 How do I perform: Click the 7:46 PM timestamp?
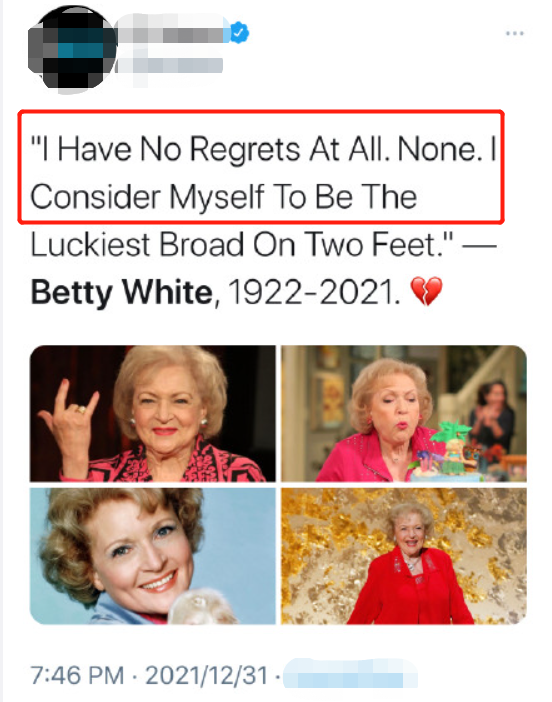[x=77, y=675]
